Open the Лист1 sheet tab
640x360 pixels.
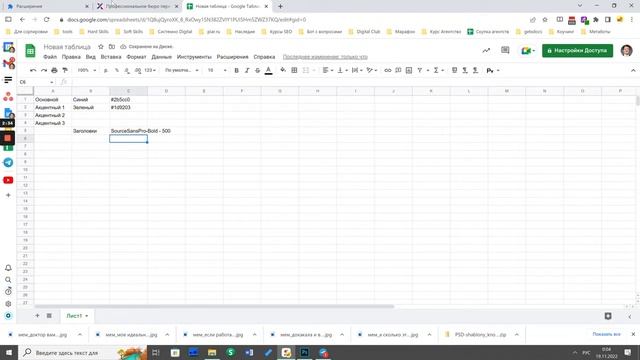click(77, 316)
